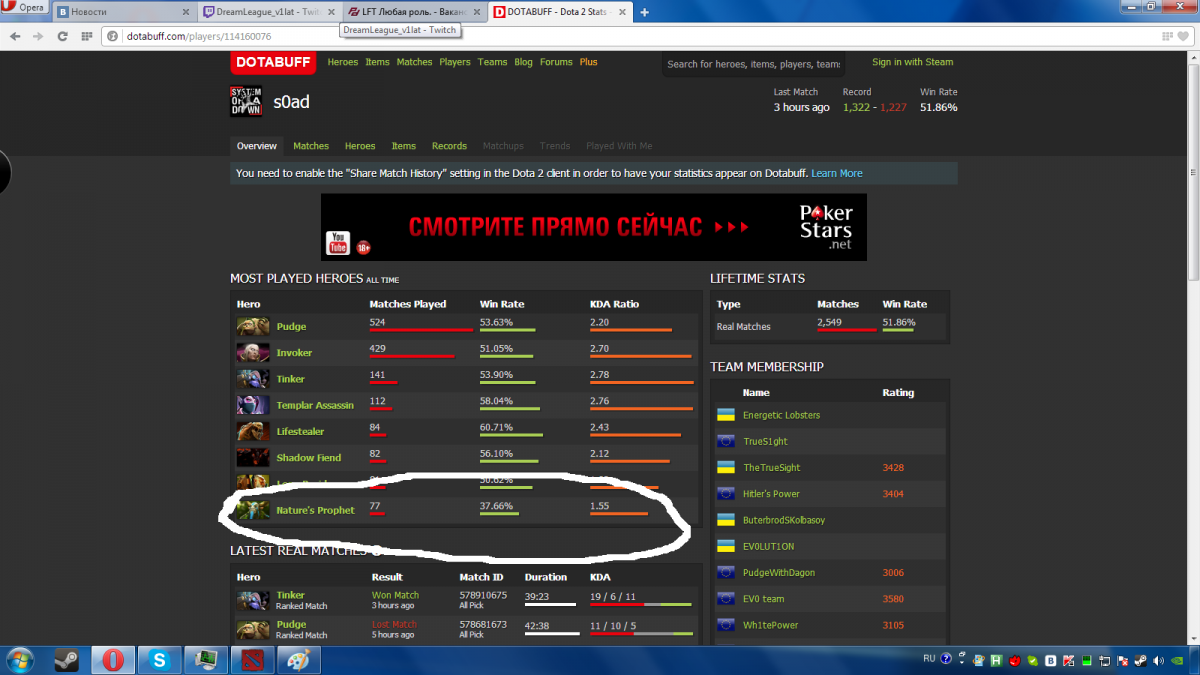The image size is (1200, 675).
Task: Close the Новости tab
Action: click(x=188, y=13)
